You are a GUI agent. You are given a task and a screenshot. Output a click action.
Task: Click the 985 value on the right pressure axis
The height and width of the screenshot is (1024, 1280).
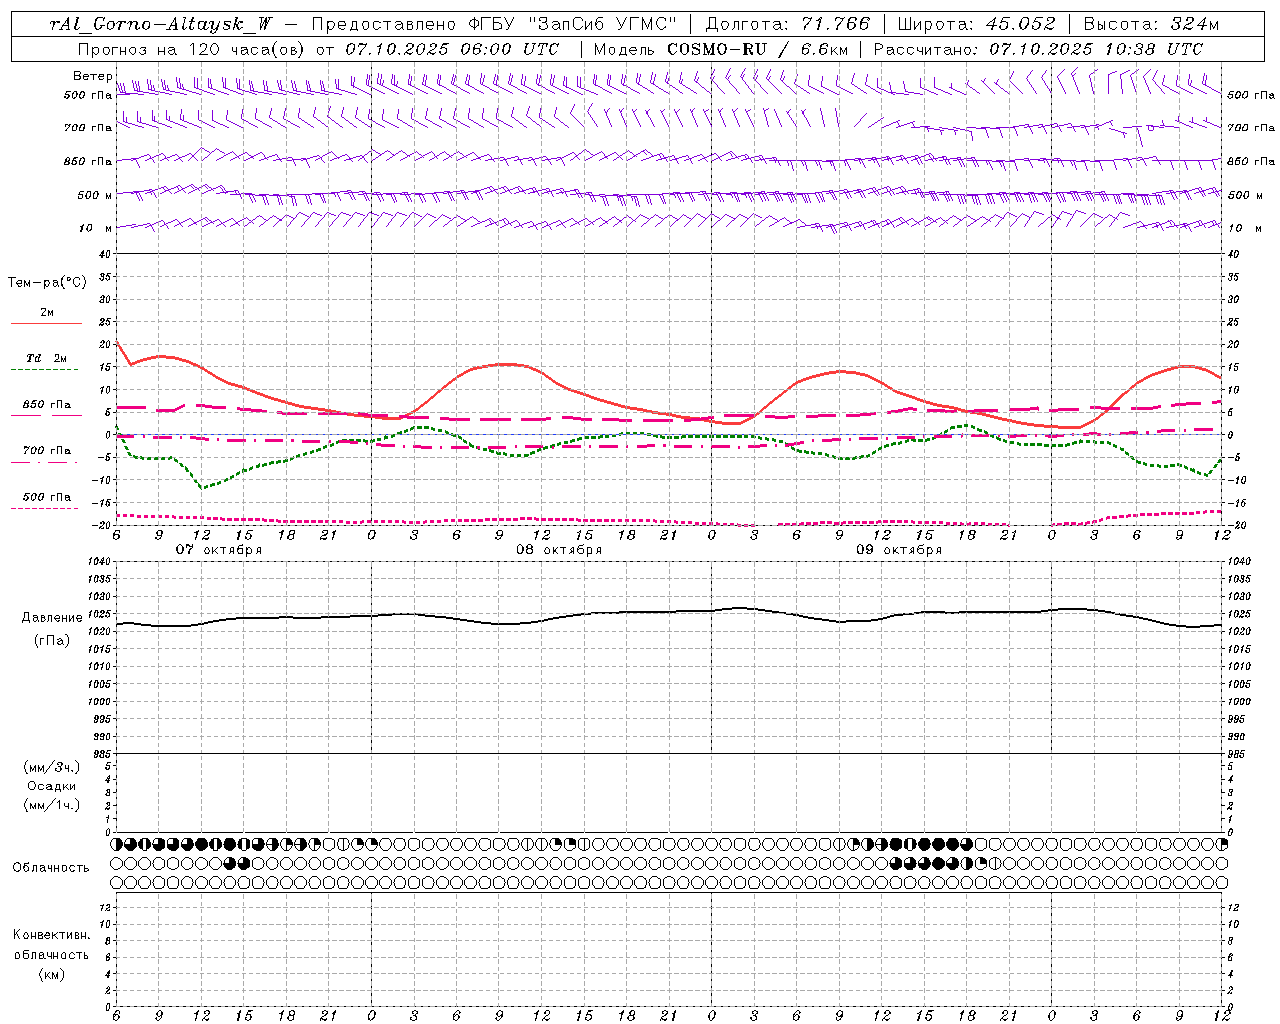(x=1236, y=754)
